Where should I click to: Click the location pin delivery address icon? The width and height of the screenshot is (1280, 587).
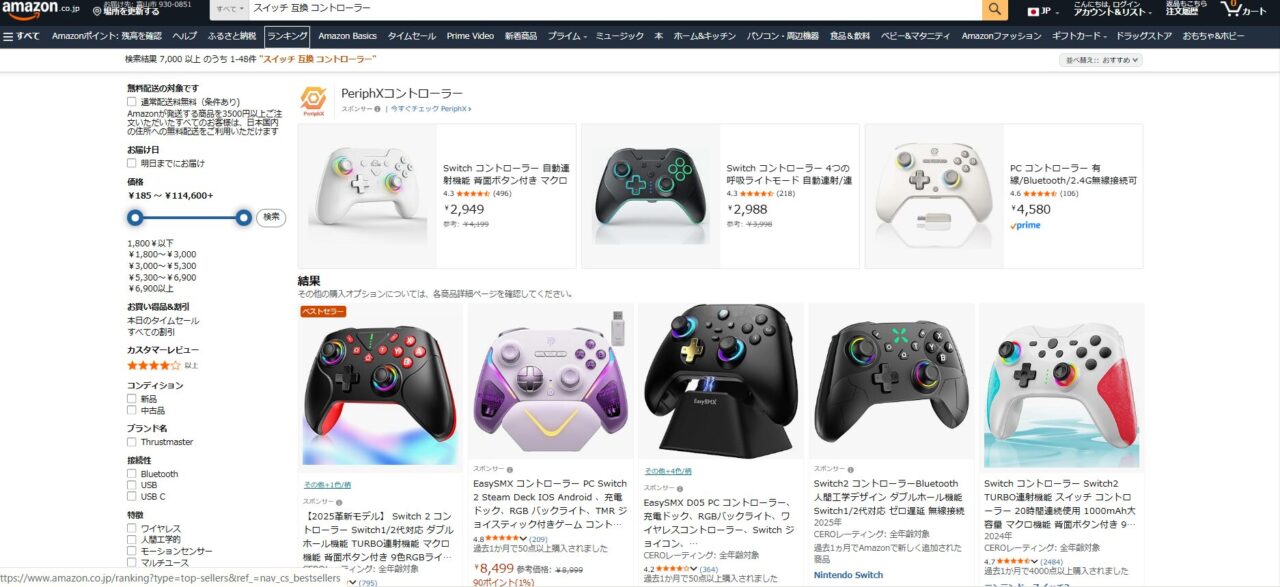(x=97, y=11)
